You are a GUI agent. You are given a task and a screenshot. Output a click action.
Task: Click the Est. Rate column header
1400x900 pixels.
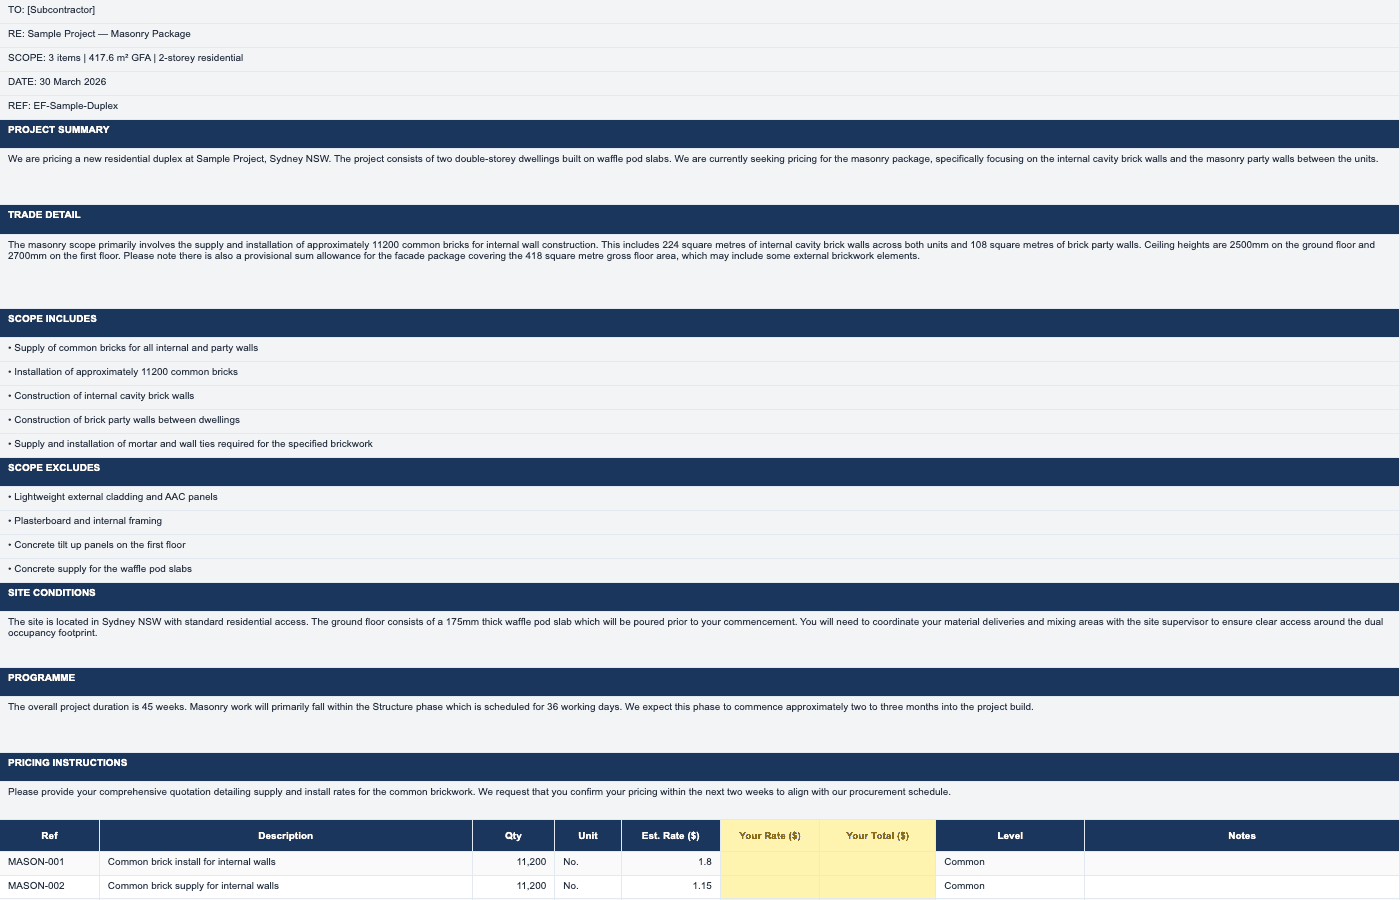click(670, 836)
